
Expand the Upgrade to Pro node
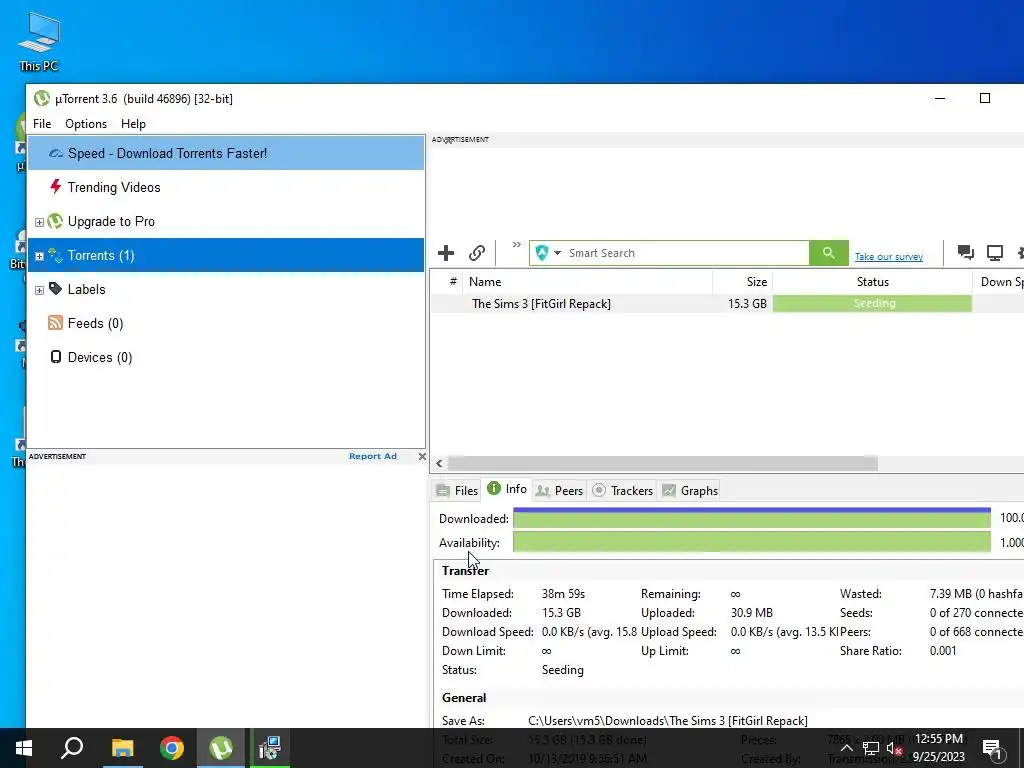39,222
